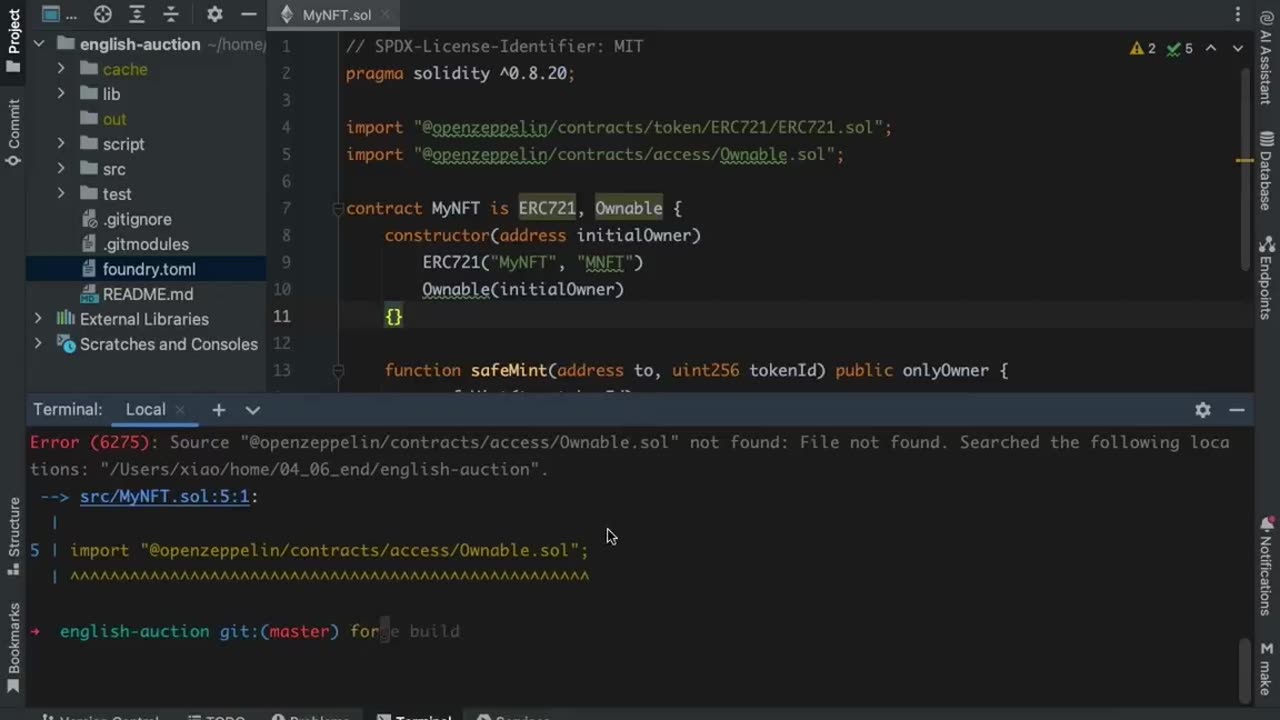1280x720 pixels.
Task: Expand the src folder
Action: (61, 169)
